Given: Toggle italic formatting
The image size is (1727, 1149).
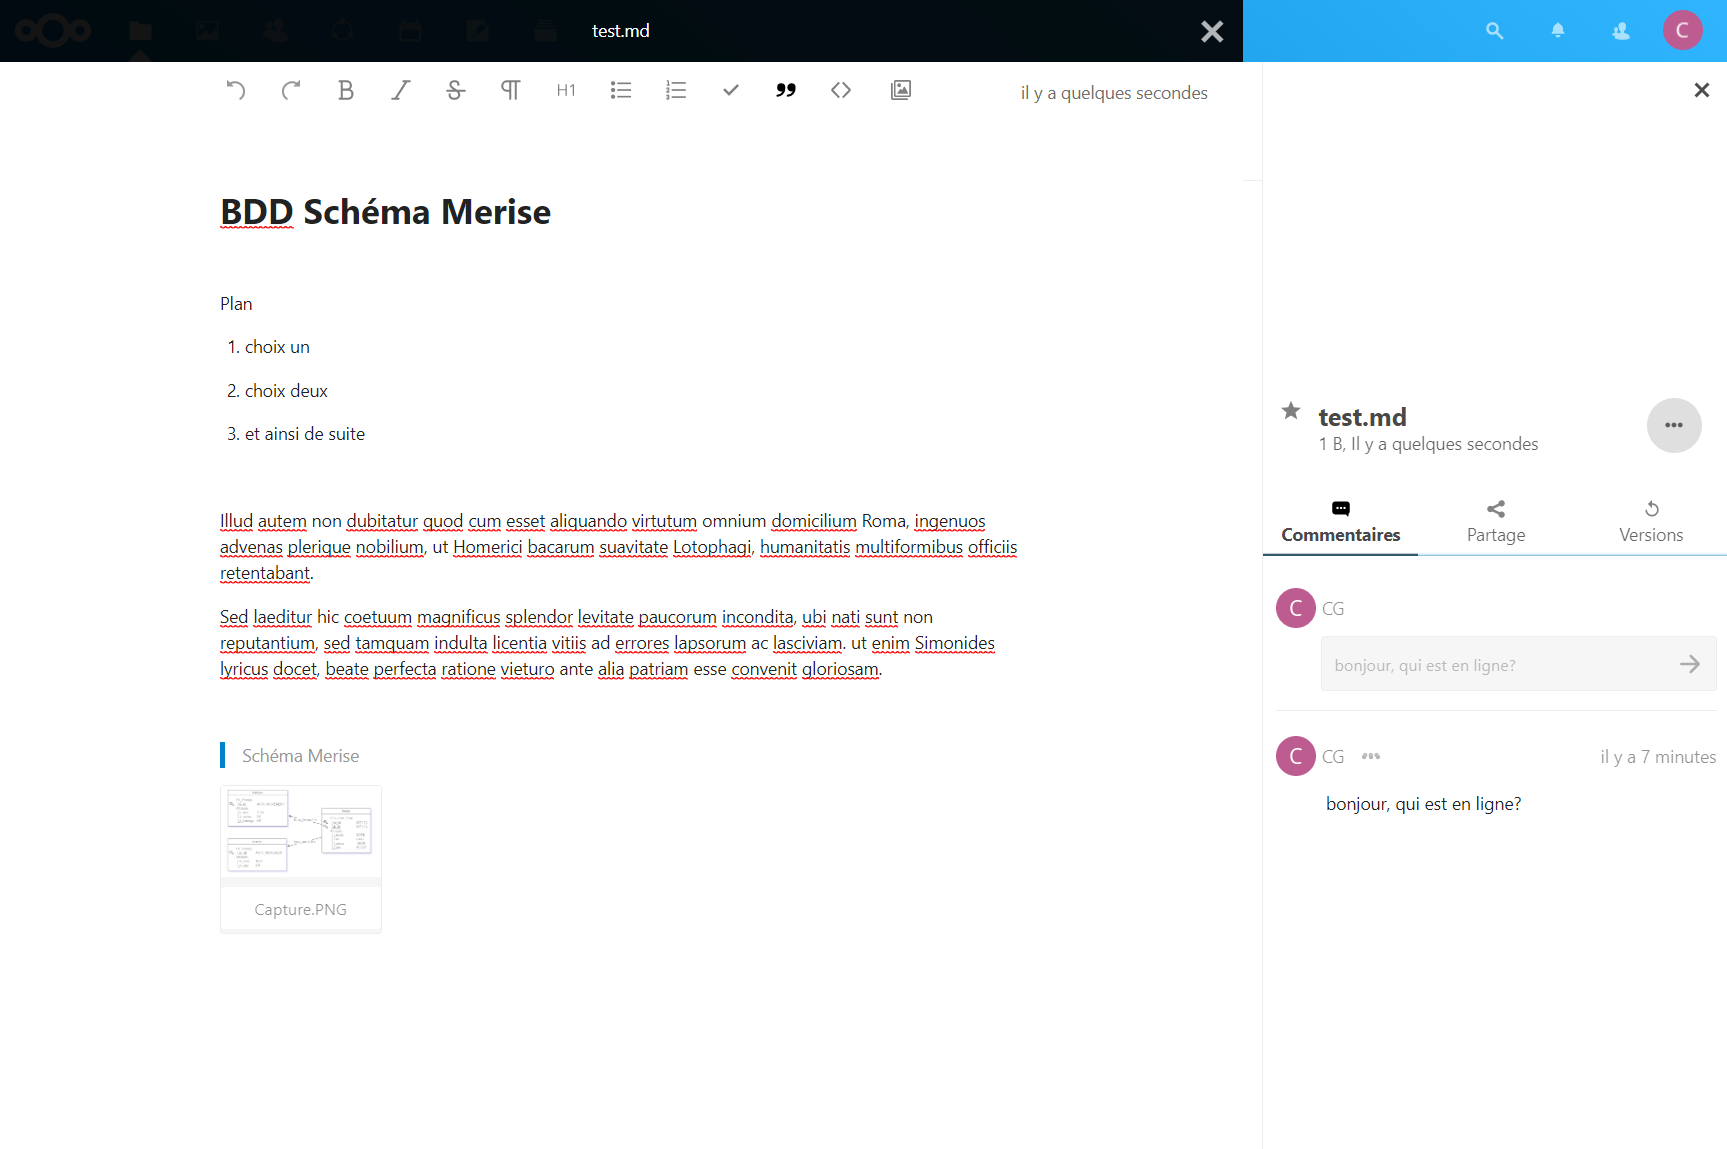Looking at the screenshot, I should click(401, 90).
